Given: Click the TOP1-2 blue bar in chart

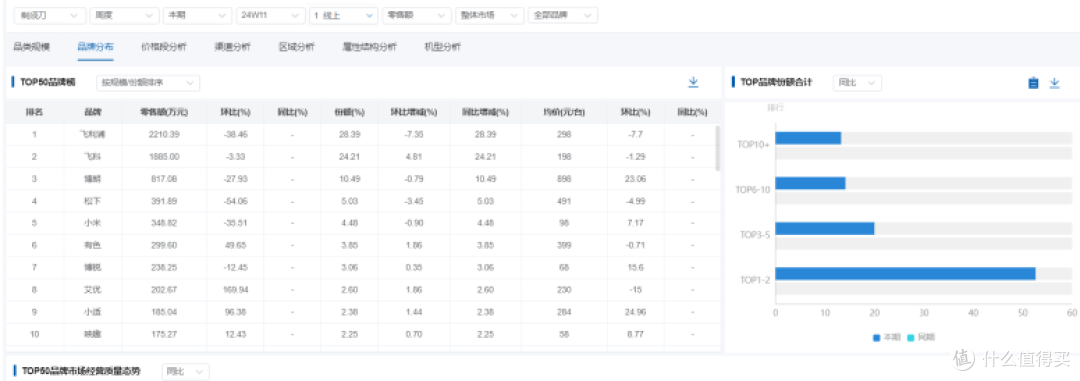Looking at the screenshot, I should click(x=906, y=274).
